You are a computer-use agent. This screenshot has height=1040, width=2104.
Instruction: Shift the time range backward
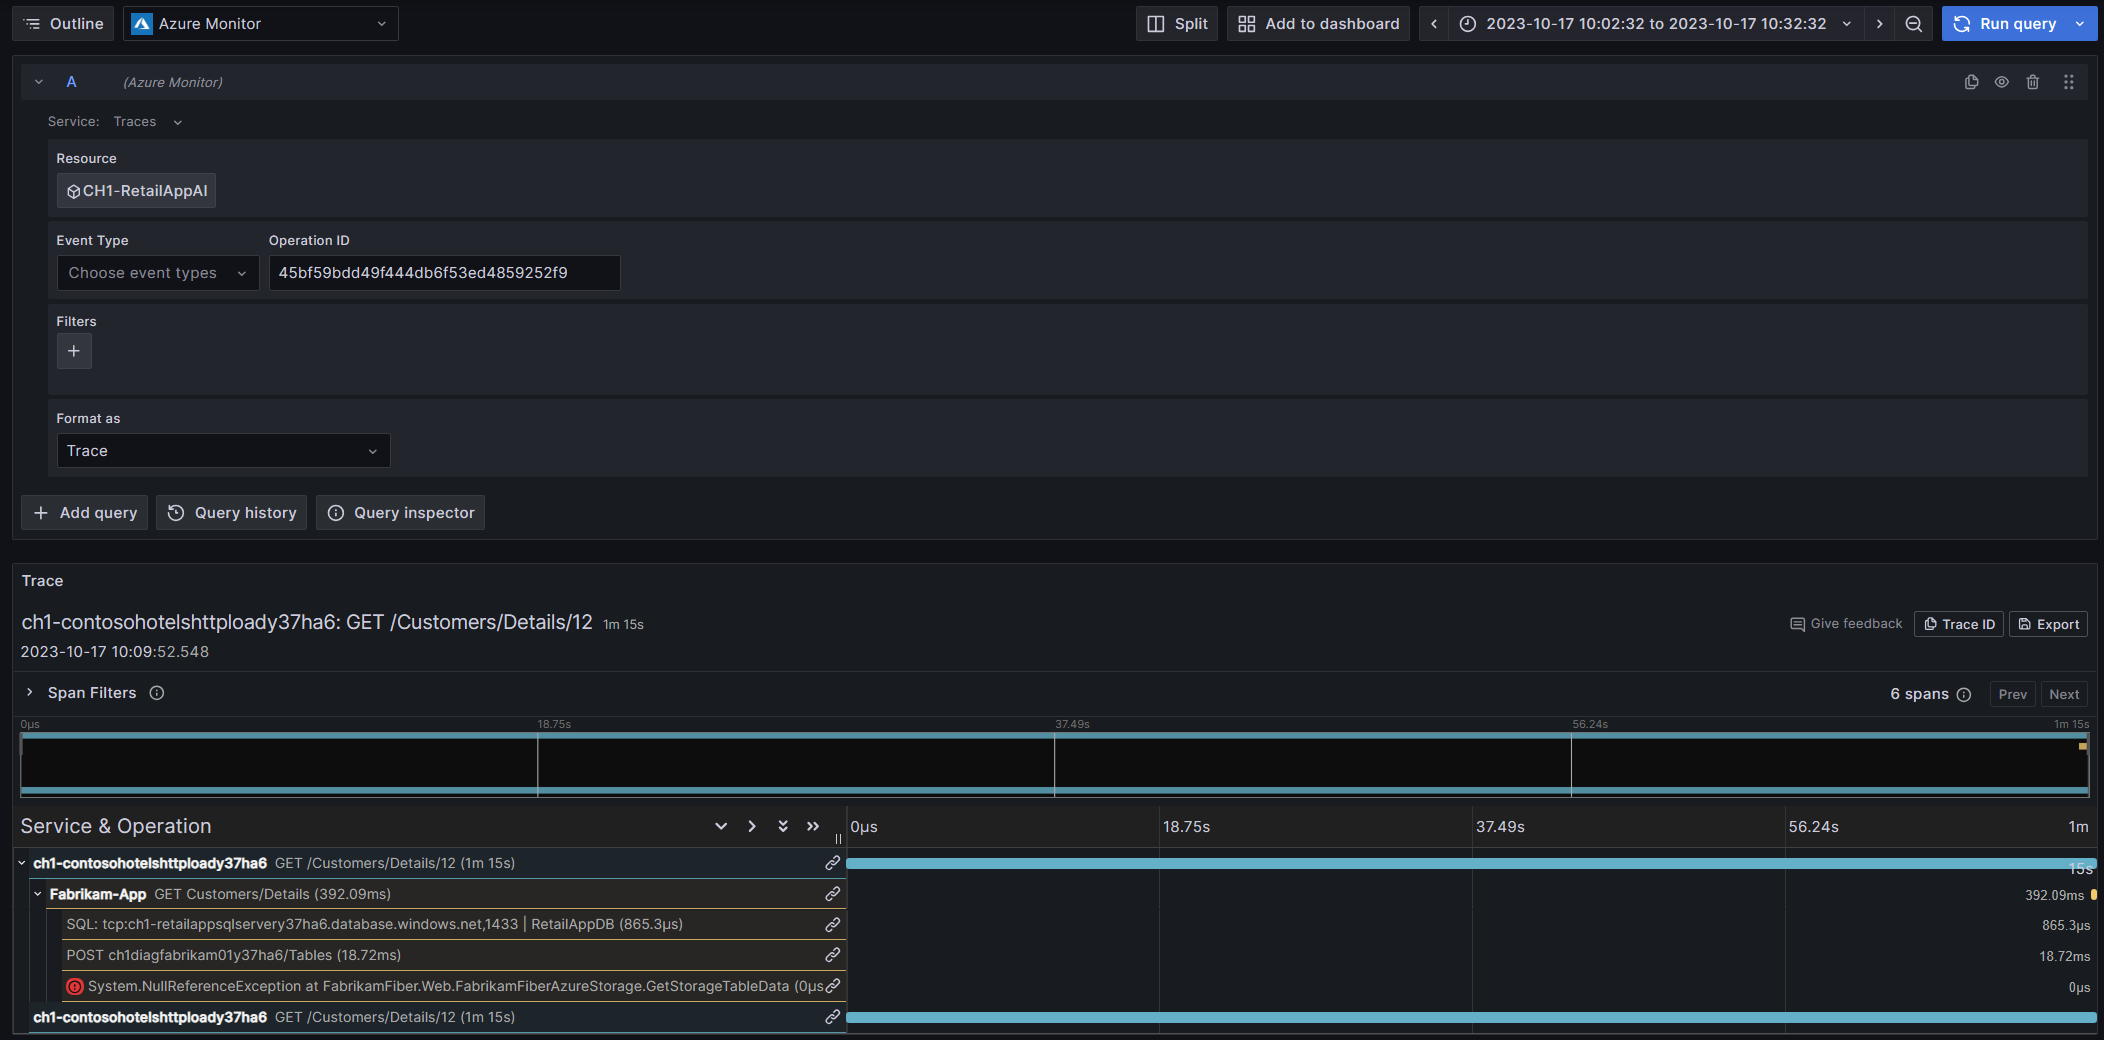coord(1434,24)
